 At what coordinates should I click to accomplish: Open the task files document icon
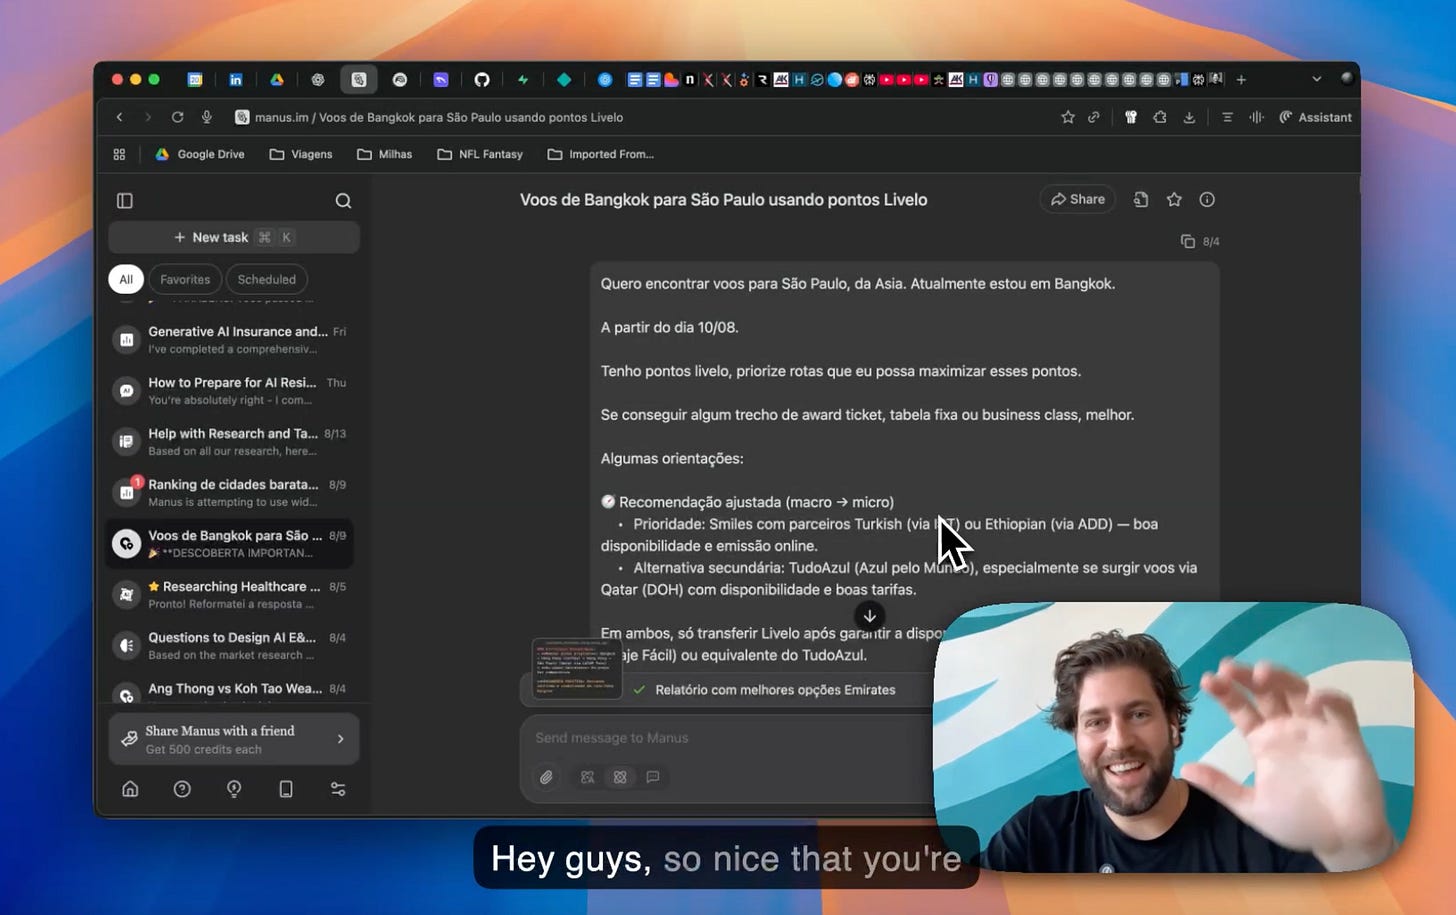pos(1141,200)
